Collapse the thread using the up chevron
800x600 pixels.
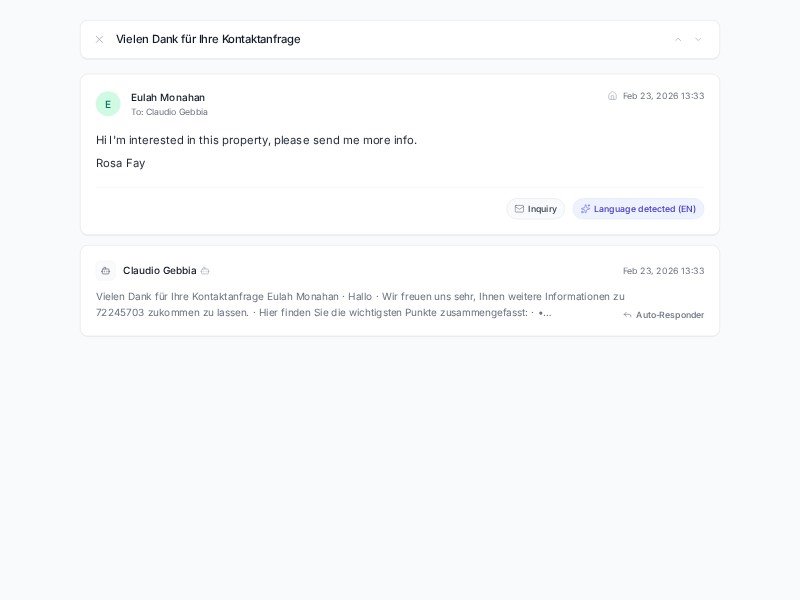point(679,39)
